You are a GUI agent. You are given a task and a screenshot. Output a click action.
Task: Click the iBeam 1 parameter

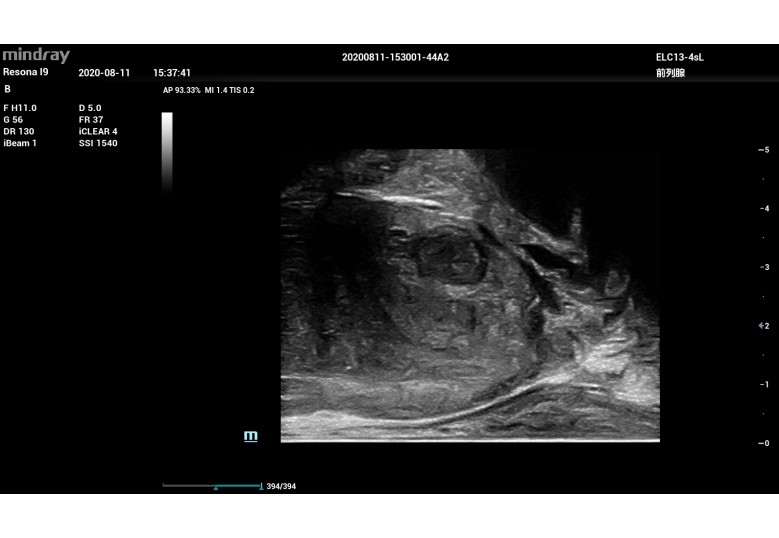coord(20,143)
